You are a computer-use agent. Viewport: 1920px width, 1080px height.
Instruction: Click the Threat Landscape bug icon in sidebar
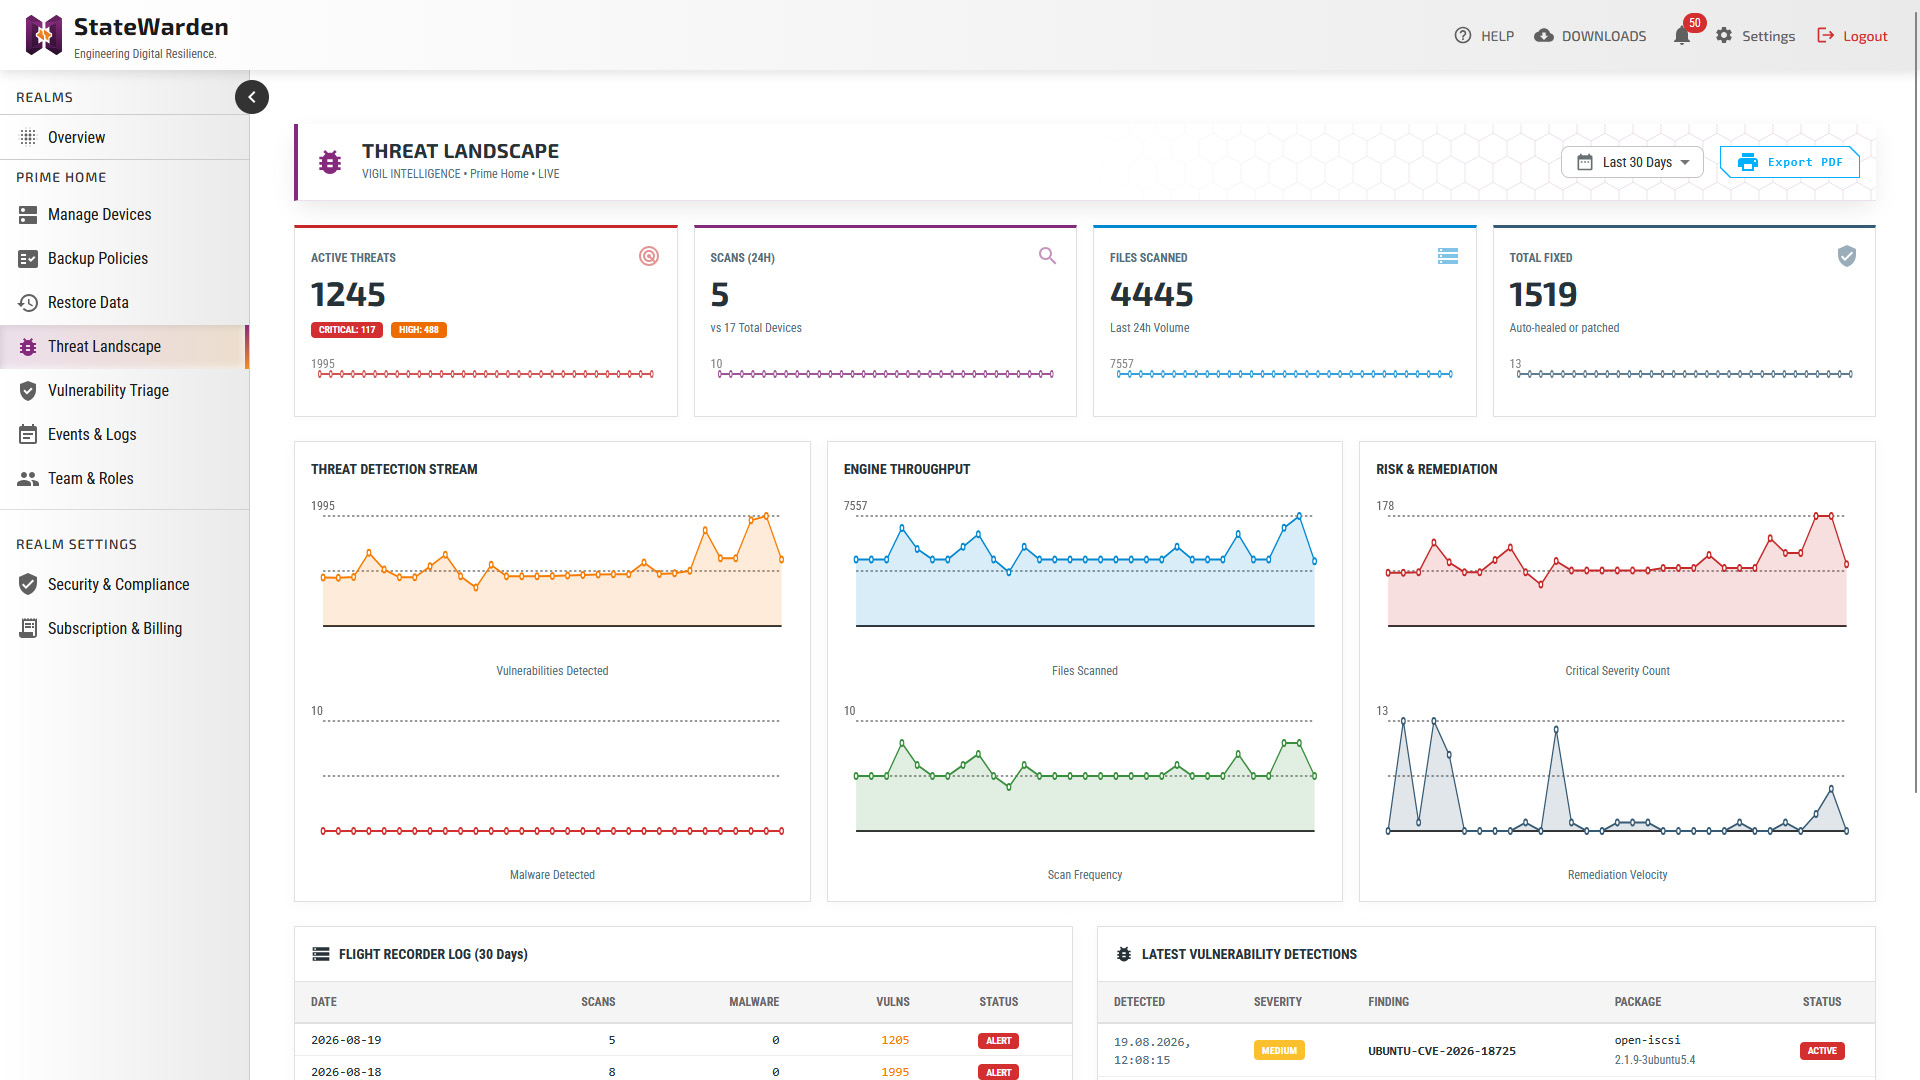pos(28,347)
